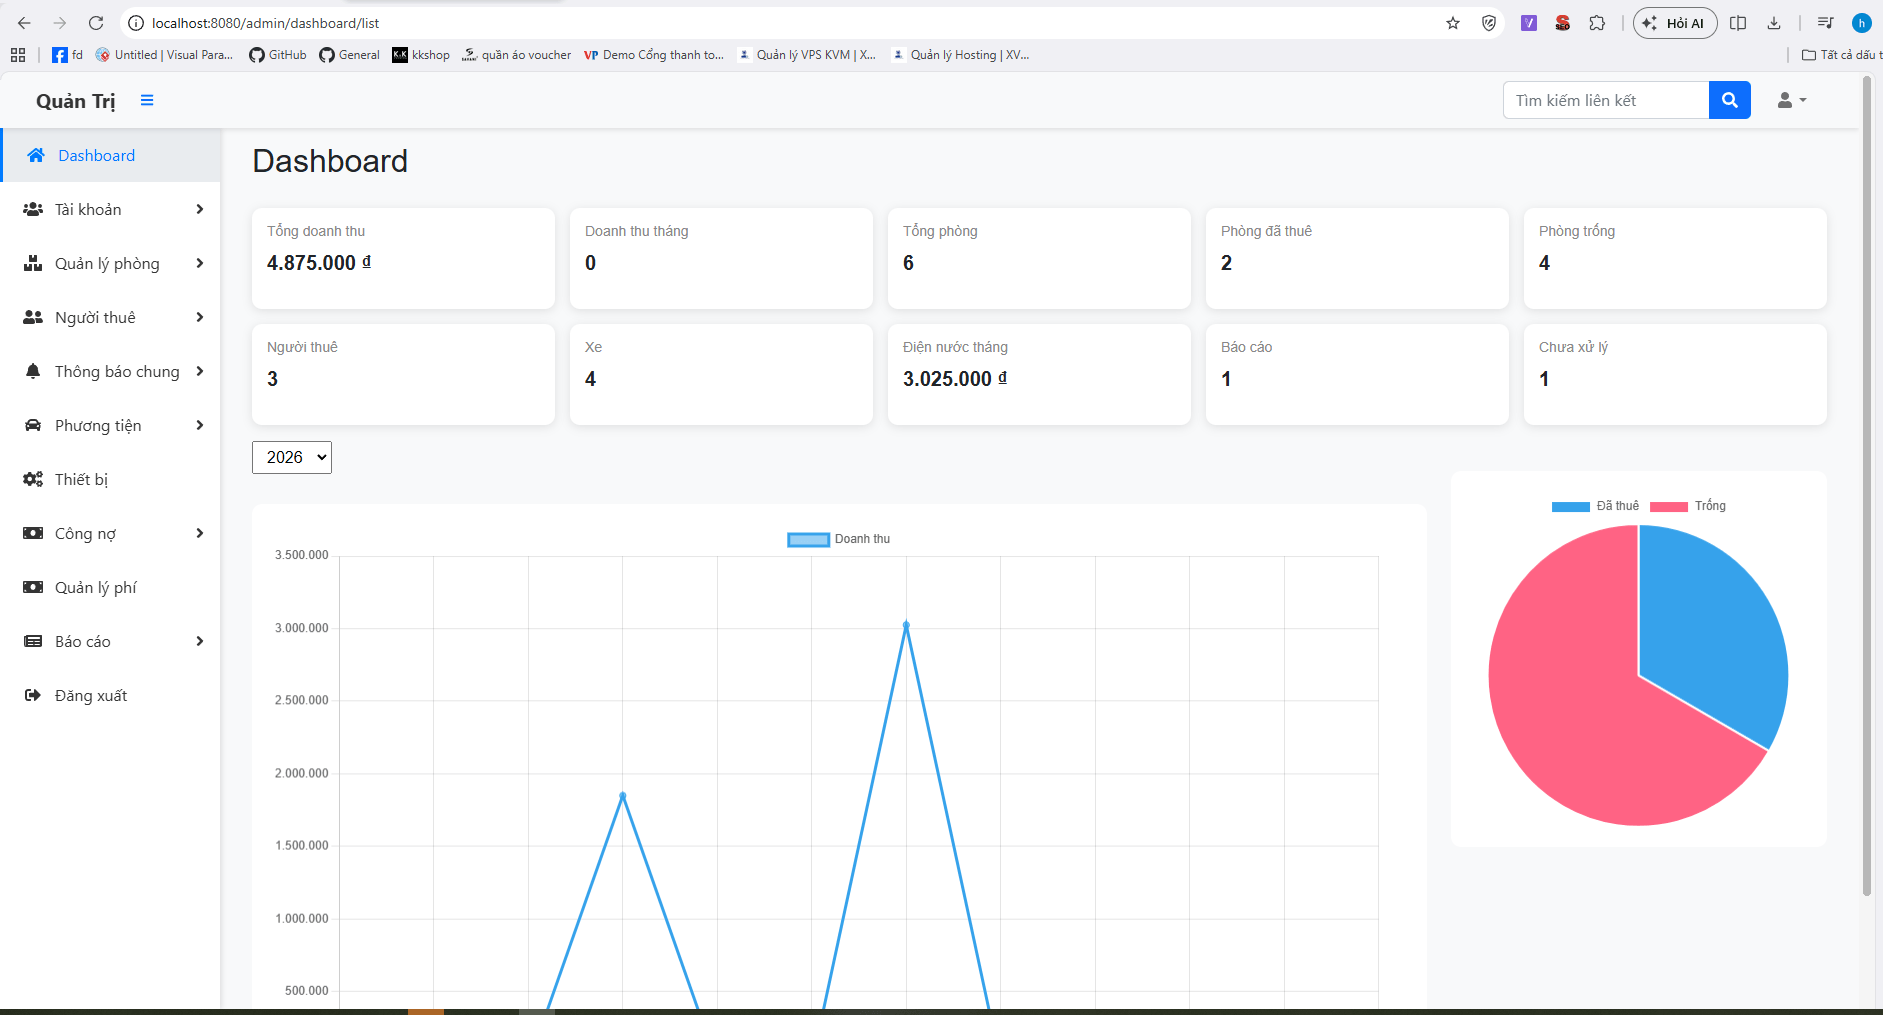Click the Hỏi AI button
This screenshot has height=1015, width=1883.
pos(1675,23)
